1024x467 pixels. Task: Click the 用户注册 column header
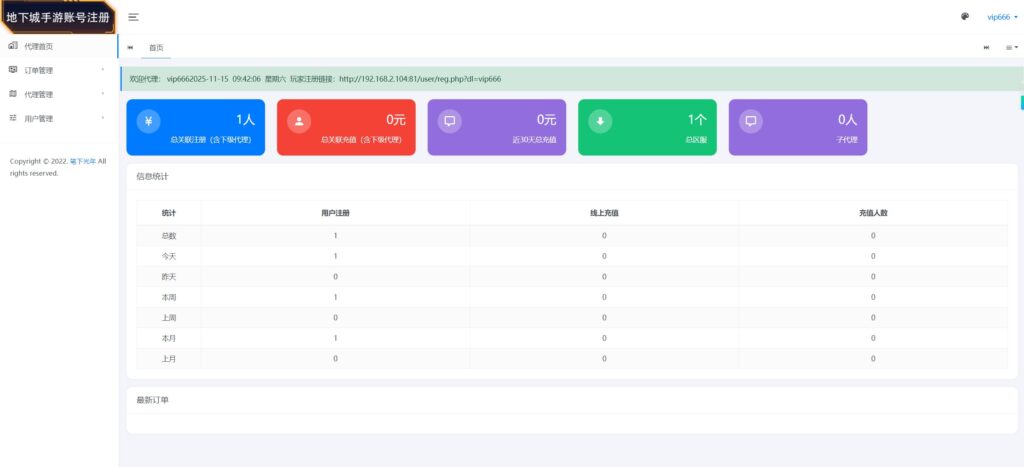coord(335,213)
